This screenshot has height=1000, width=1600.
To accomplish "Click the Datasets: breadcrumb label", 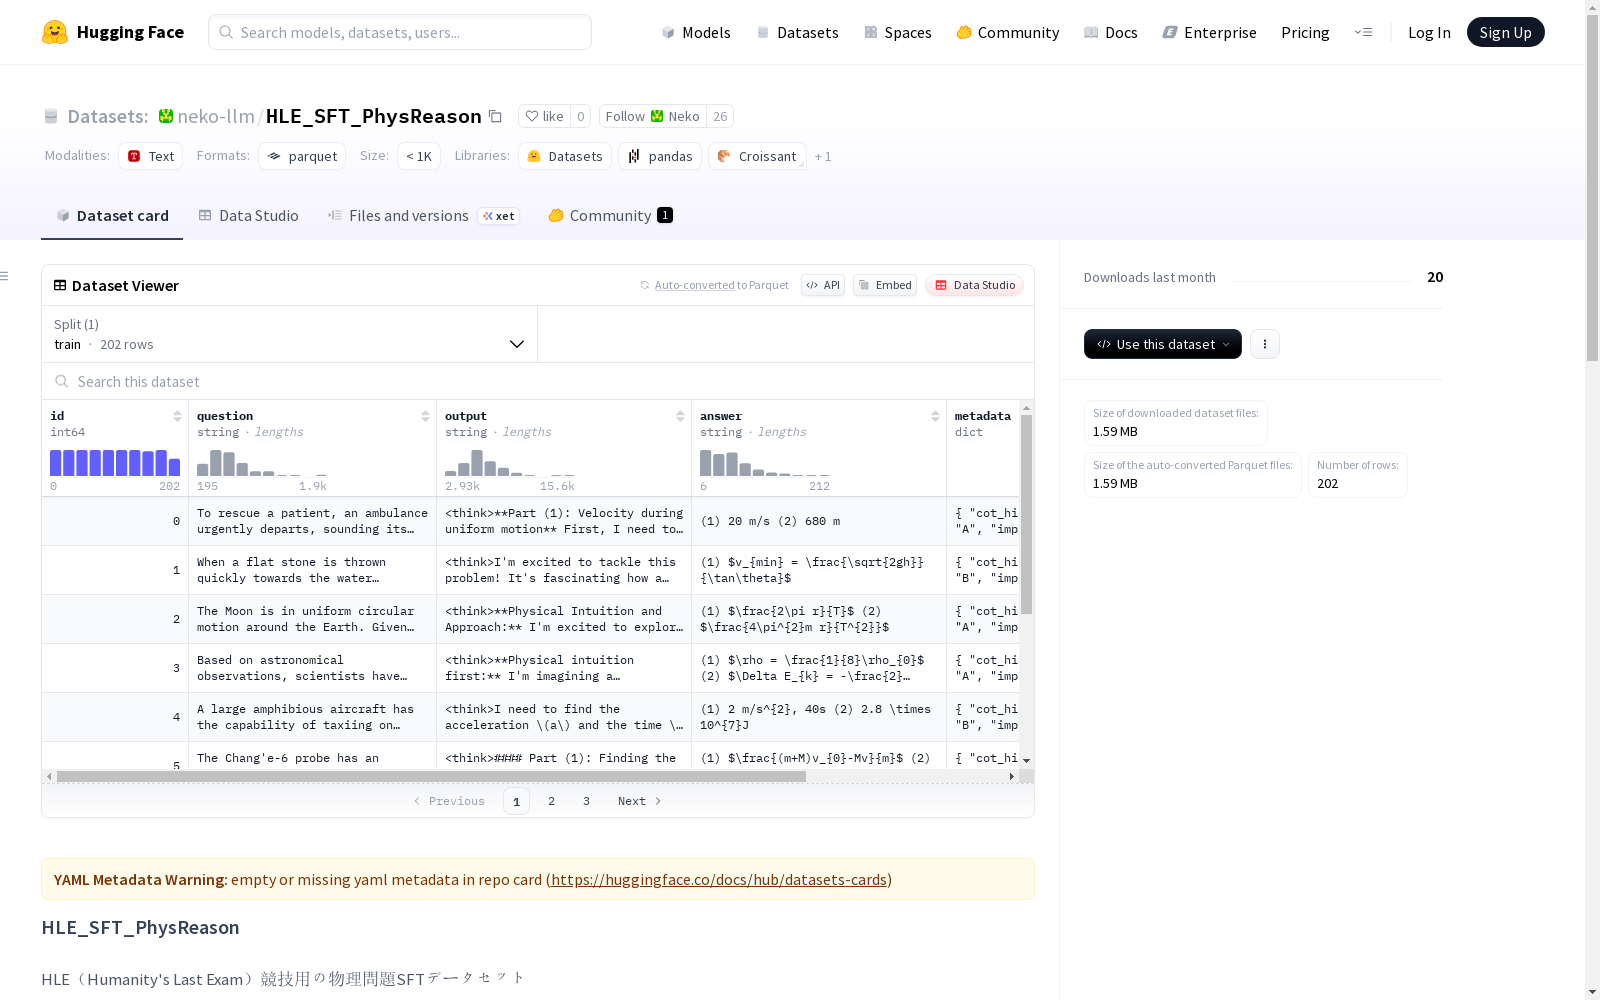I will 108,116.
